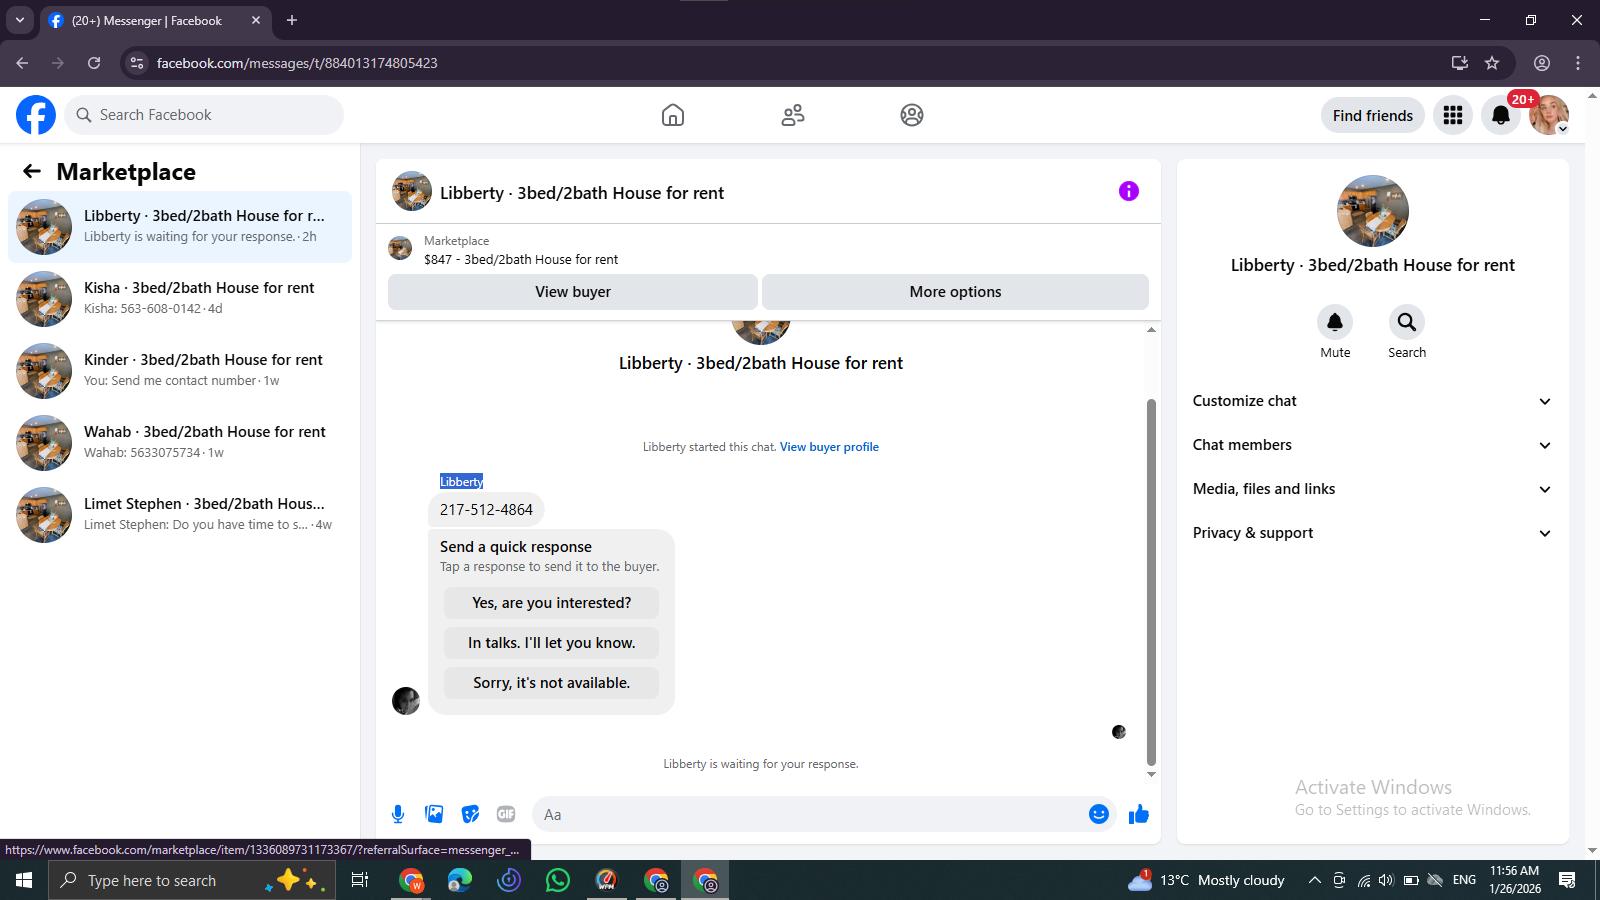Bookmark this tab with star icon
The image size is (1600, 900).
click(x=1492, y=63)
